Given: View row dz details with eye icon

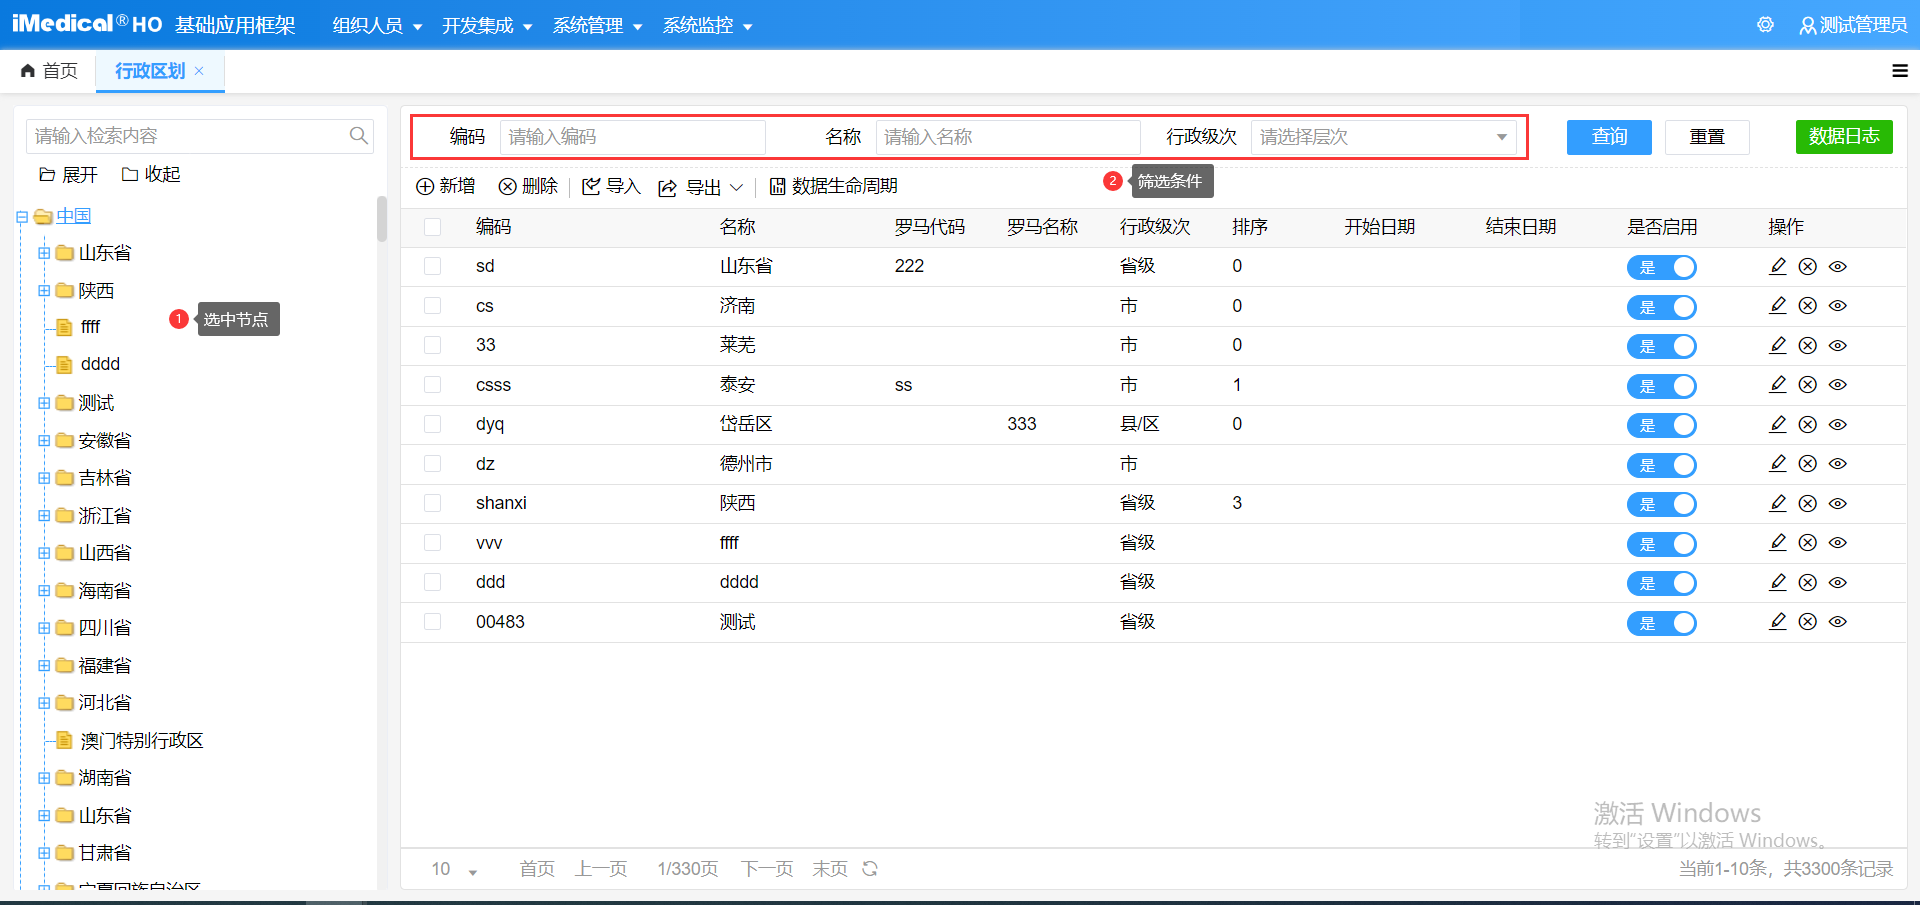Looking at the screenshot, I should pyautogui.click(x=1837, y=464).
